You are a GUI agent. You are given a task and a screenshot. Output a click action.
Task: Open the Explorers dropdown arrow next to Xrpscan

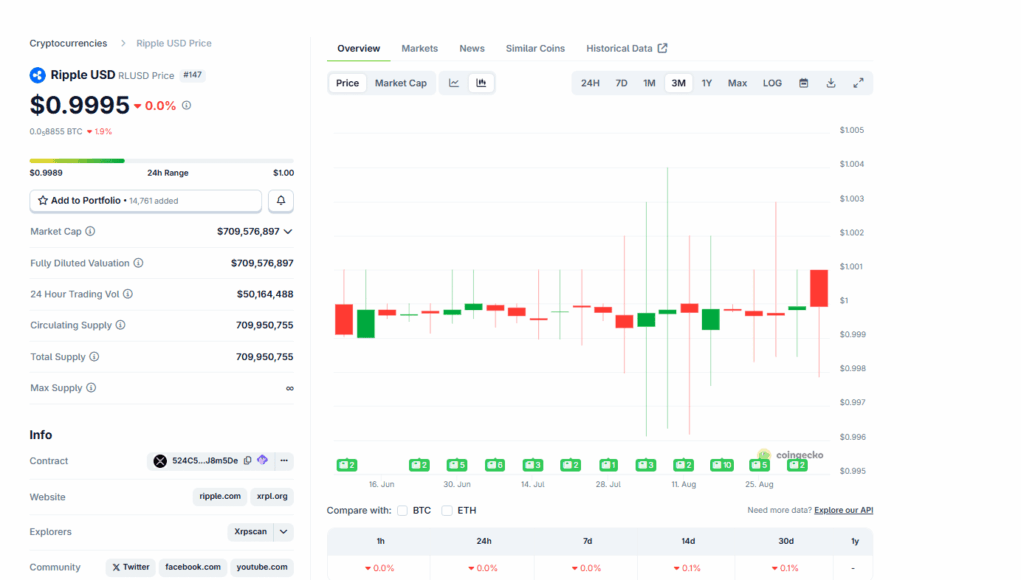(x=283, y=532)
